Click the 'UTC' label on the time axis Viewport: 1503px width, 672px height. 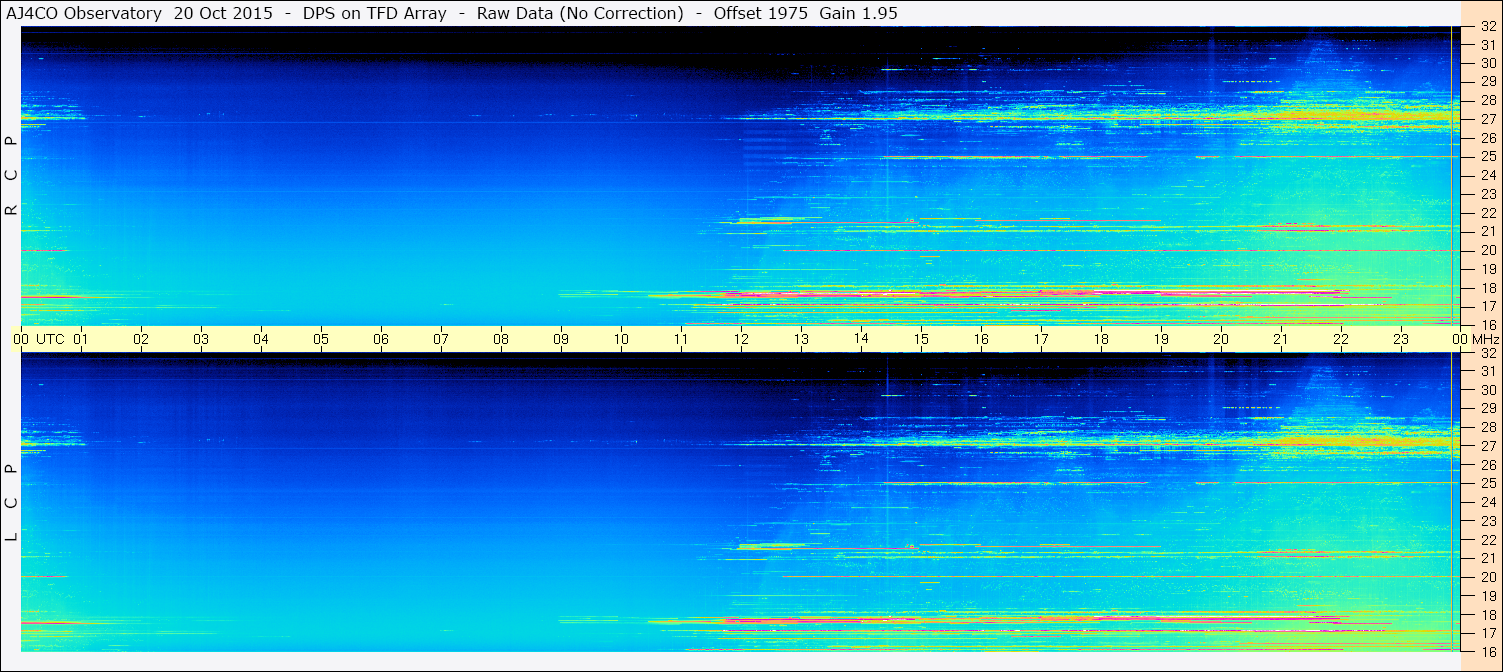point(50,339)
